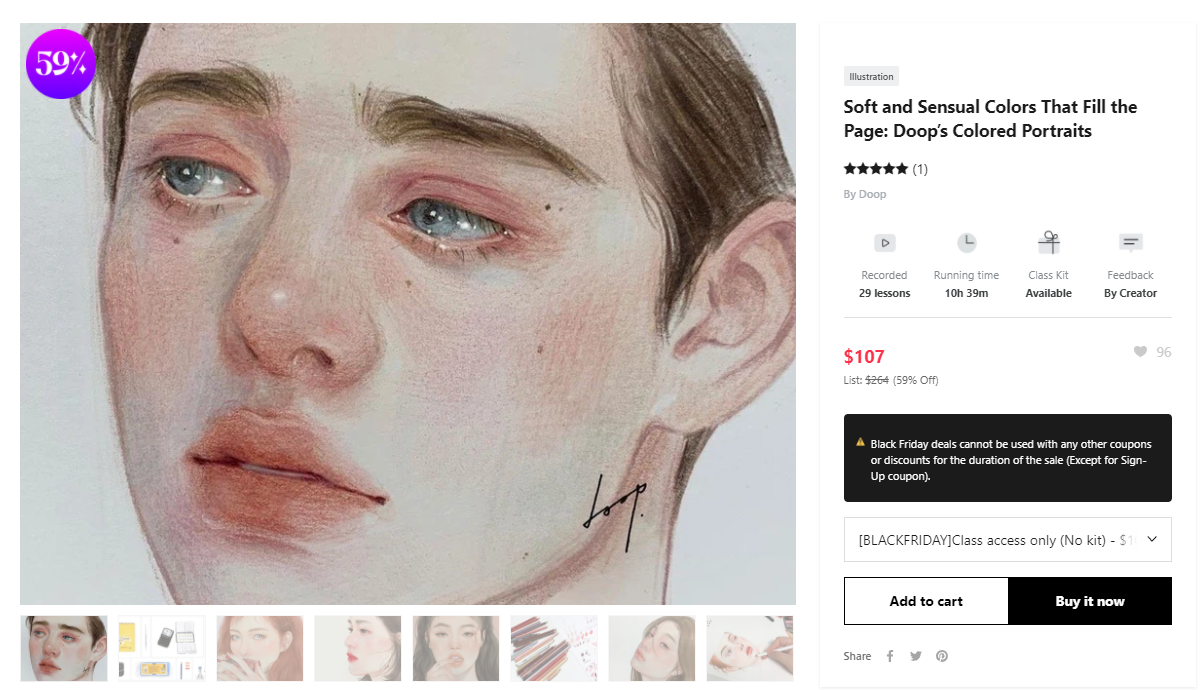Share this class on Pinterest
Image resolution: width=1201 pixels, height=690 pixels.
942,656
